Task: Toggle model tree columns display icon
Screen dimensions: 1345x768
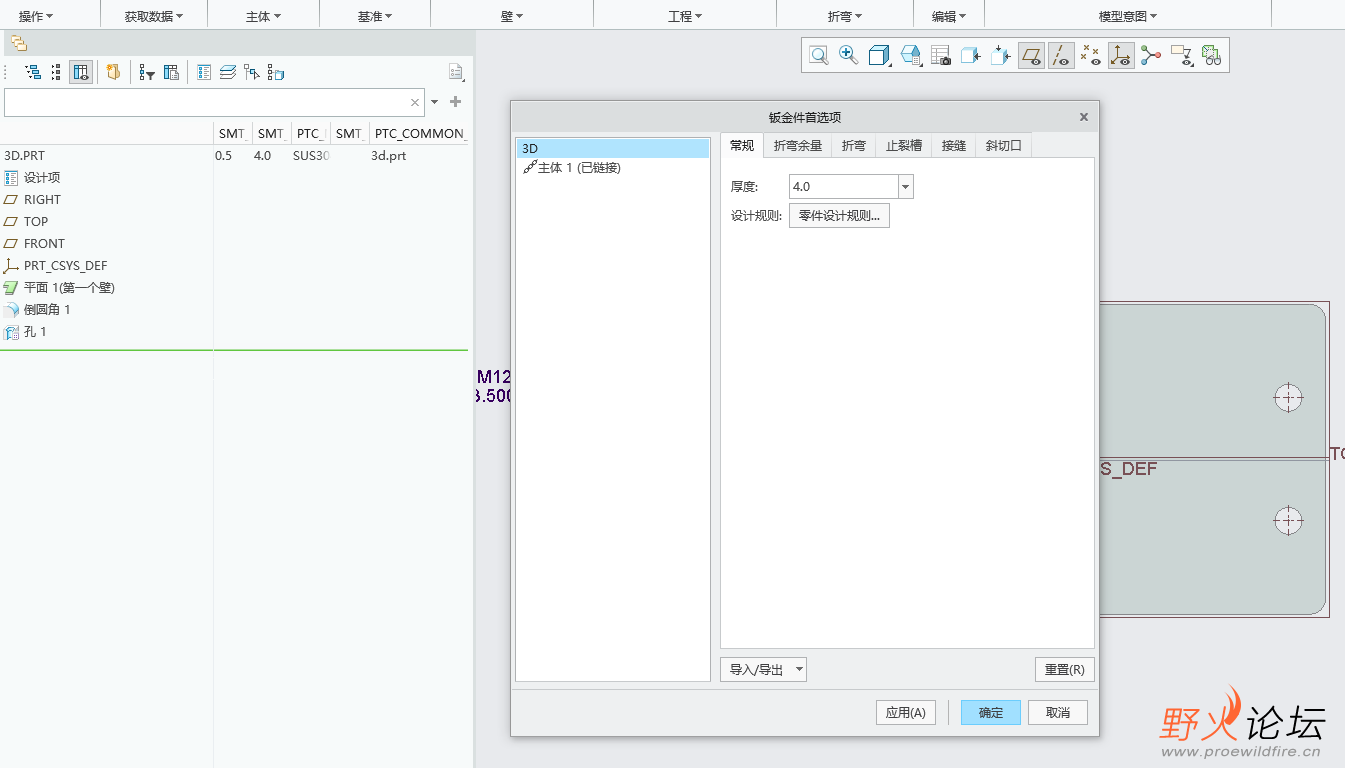Action: 81,72
